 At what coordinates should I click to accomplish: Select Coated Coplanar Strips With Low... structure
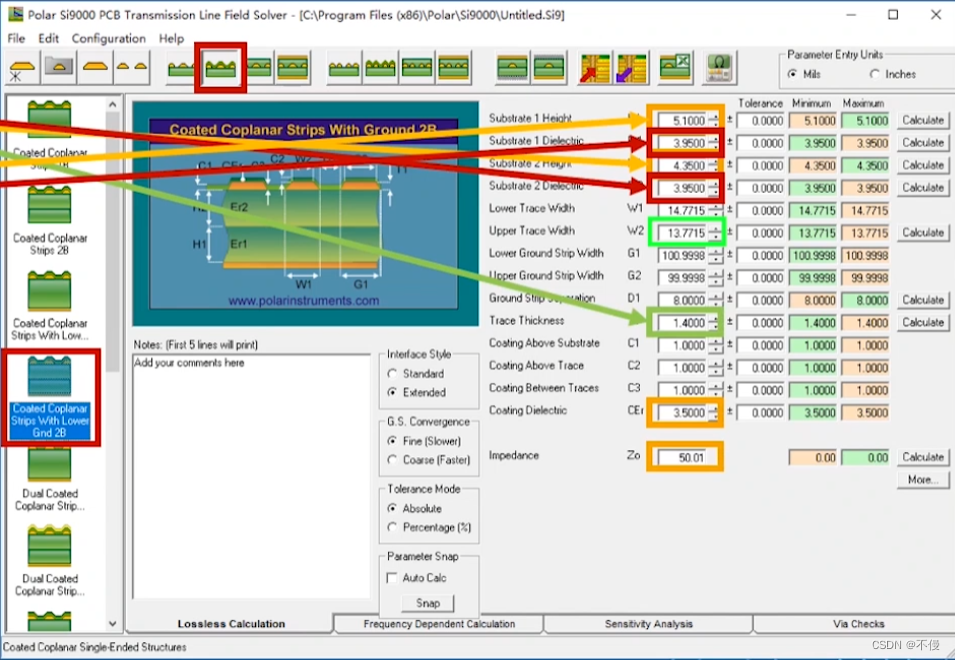[49, 306]
